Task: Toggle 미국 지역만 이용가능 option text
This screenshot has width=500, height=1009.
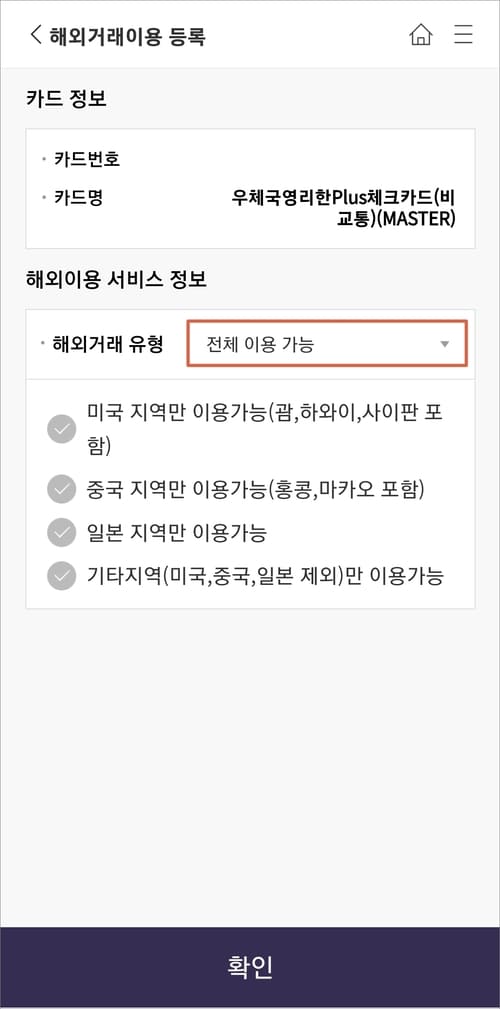Action: click(265, 429)
